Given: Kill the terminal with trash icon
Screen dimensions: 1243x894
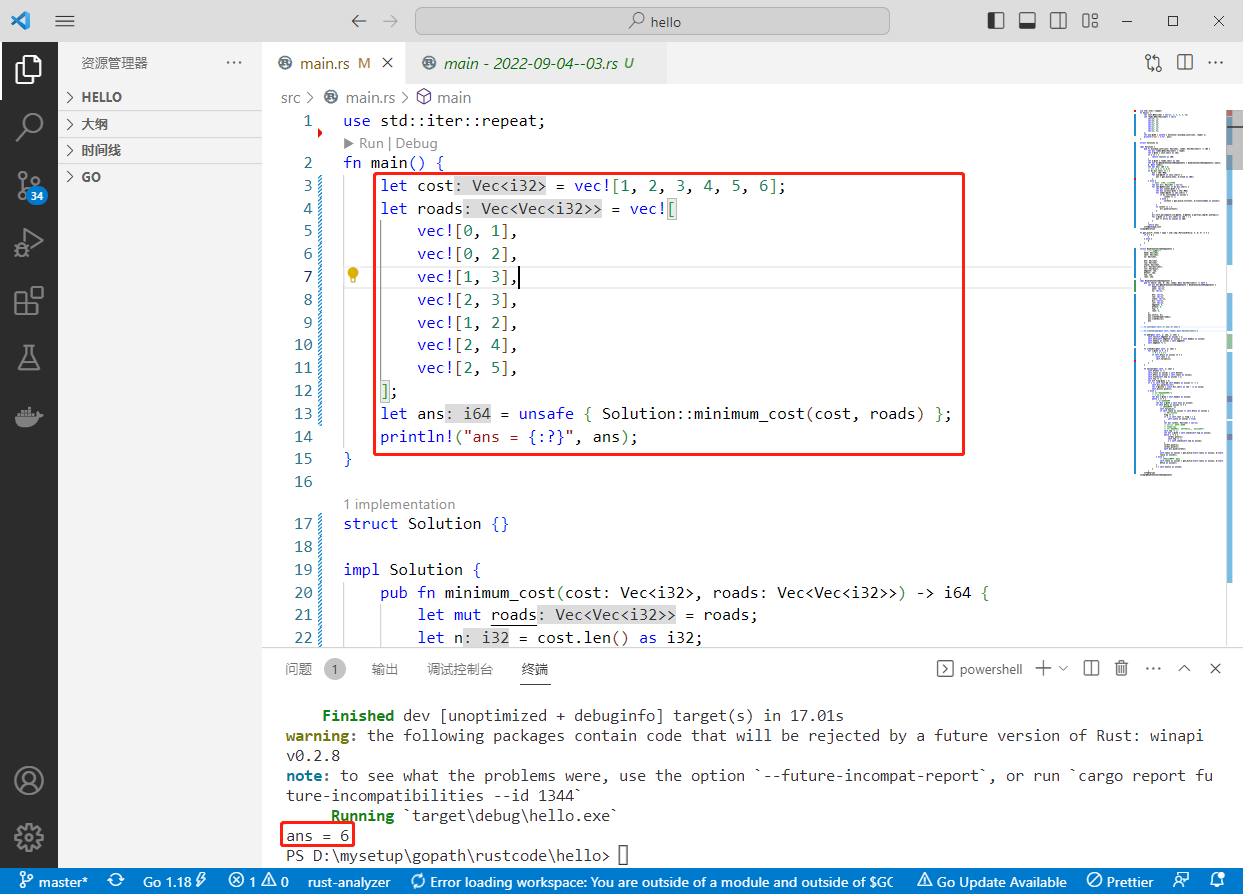Looking at the screenshot, I should [1122, 668].
